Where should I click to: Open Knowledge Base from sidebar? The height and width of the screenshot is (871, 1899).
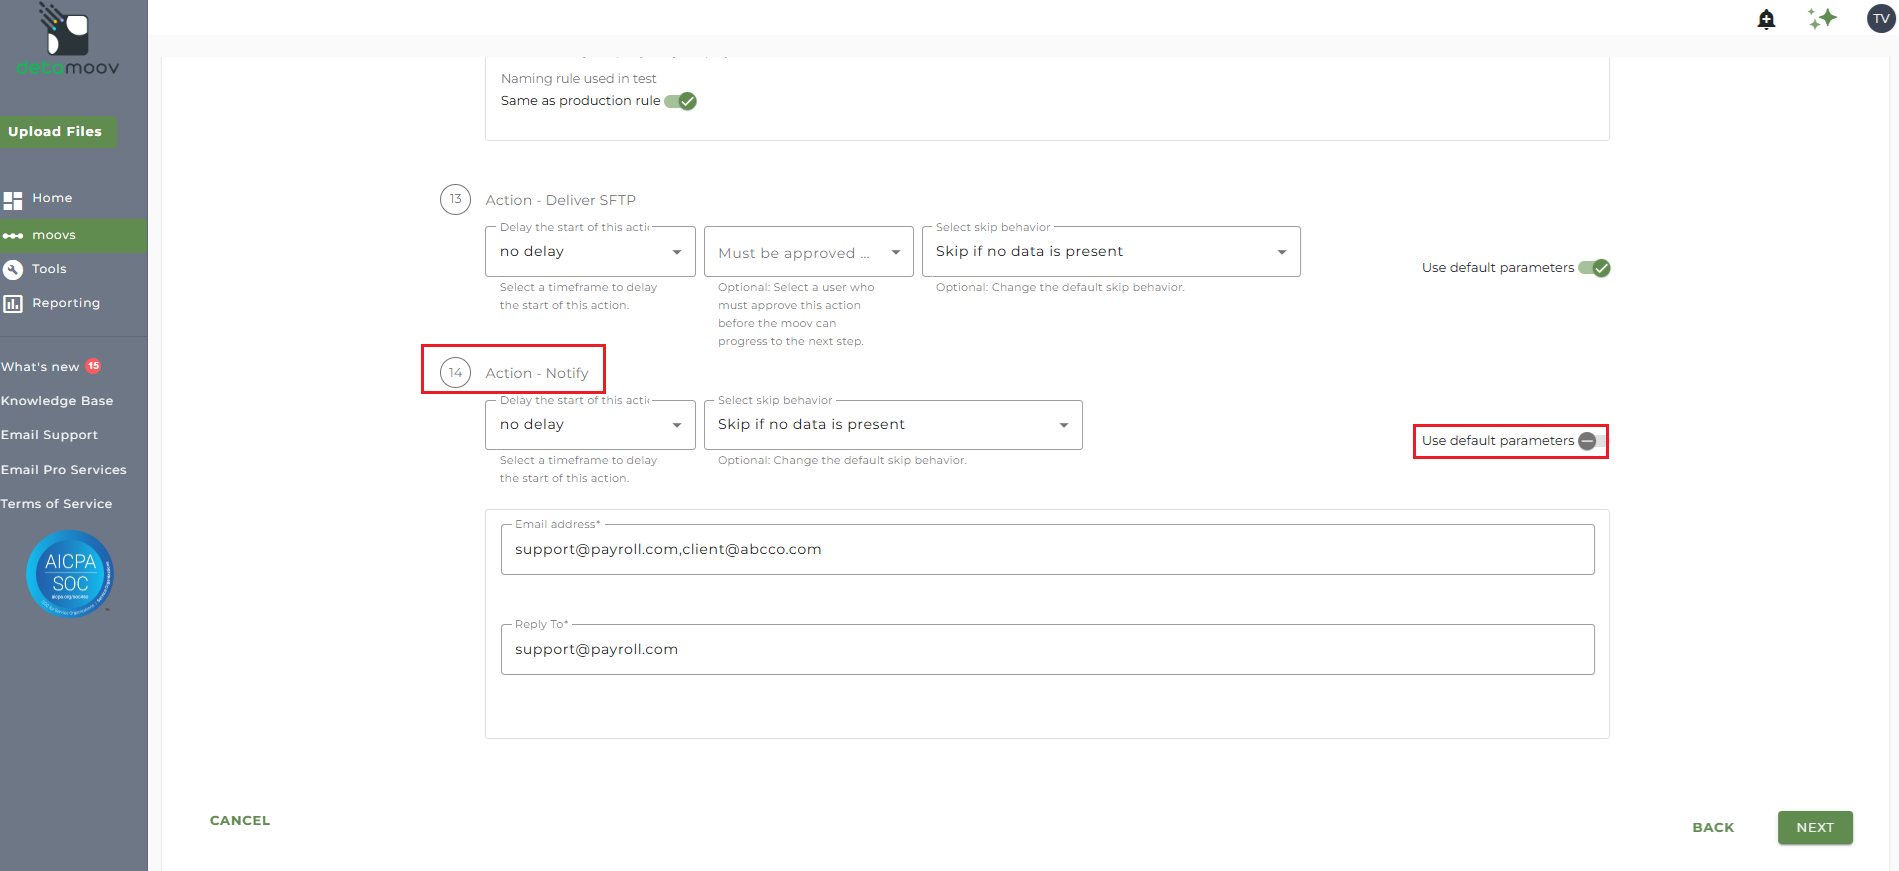[57, 401]
